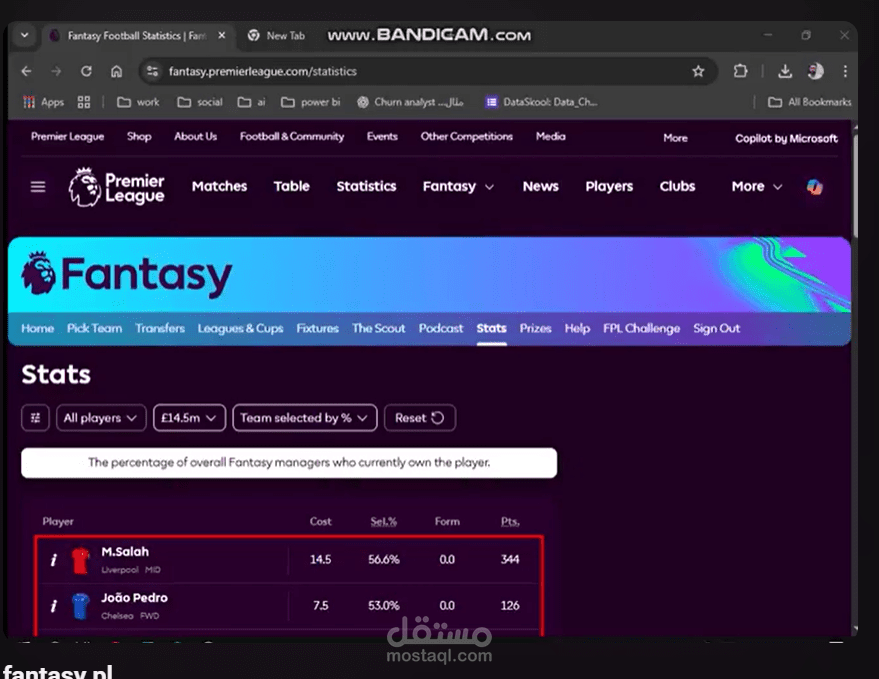The image size is (879, 679).
Task: Go back using the browser back arrow
Action: pos(26,71)
